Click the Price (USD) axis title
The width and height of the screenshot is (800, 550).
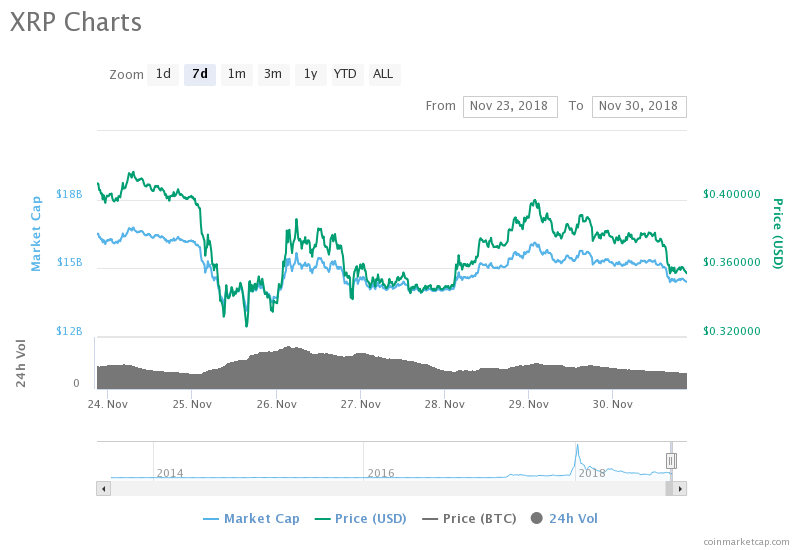pos(777,234)
